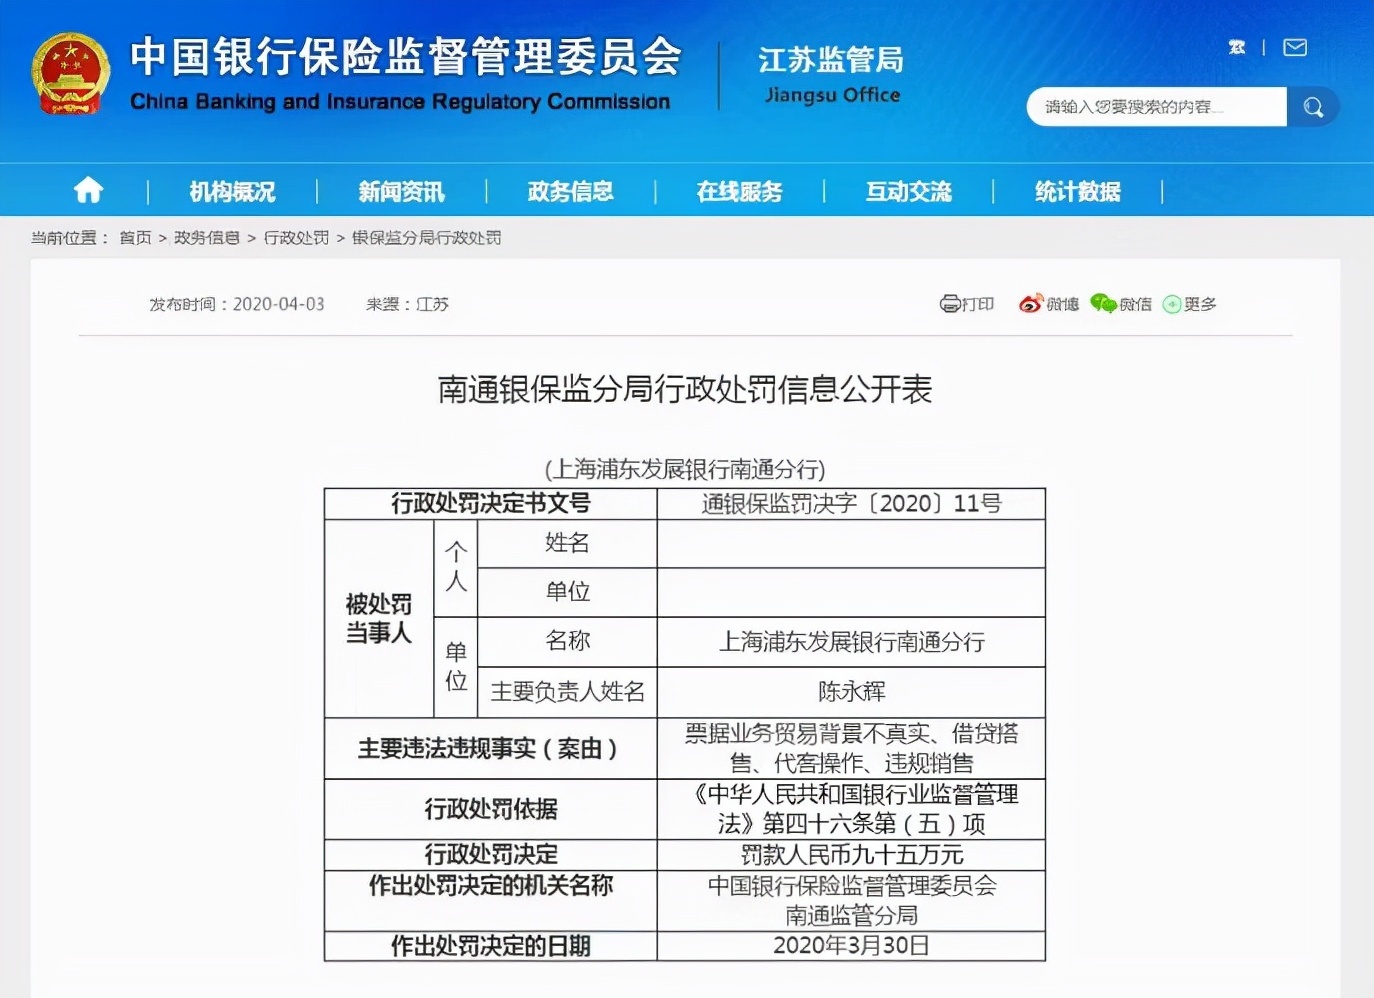Click the heading 南通银保监分局行政处罚信息公开表
The height and width of the screenshot is (998, 1374).
pos(685,389)
